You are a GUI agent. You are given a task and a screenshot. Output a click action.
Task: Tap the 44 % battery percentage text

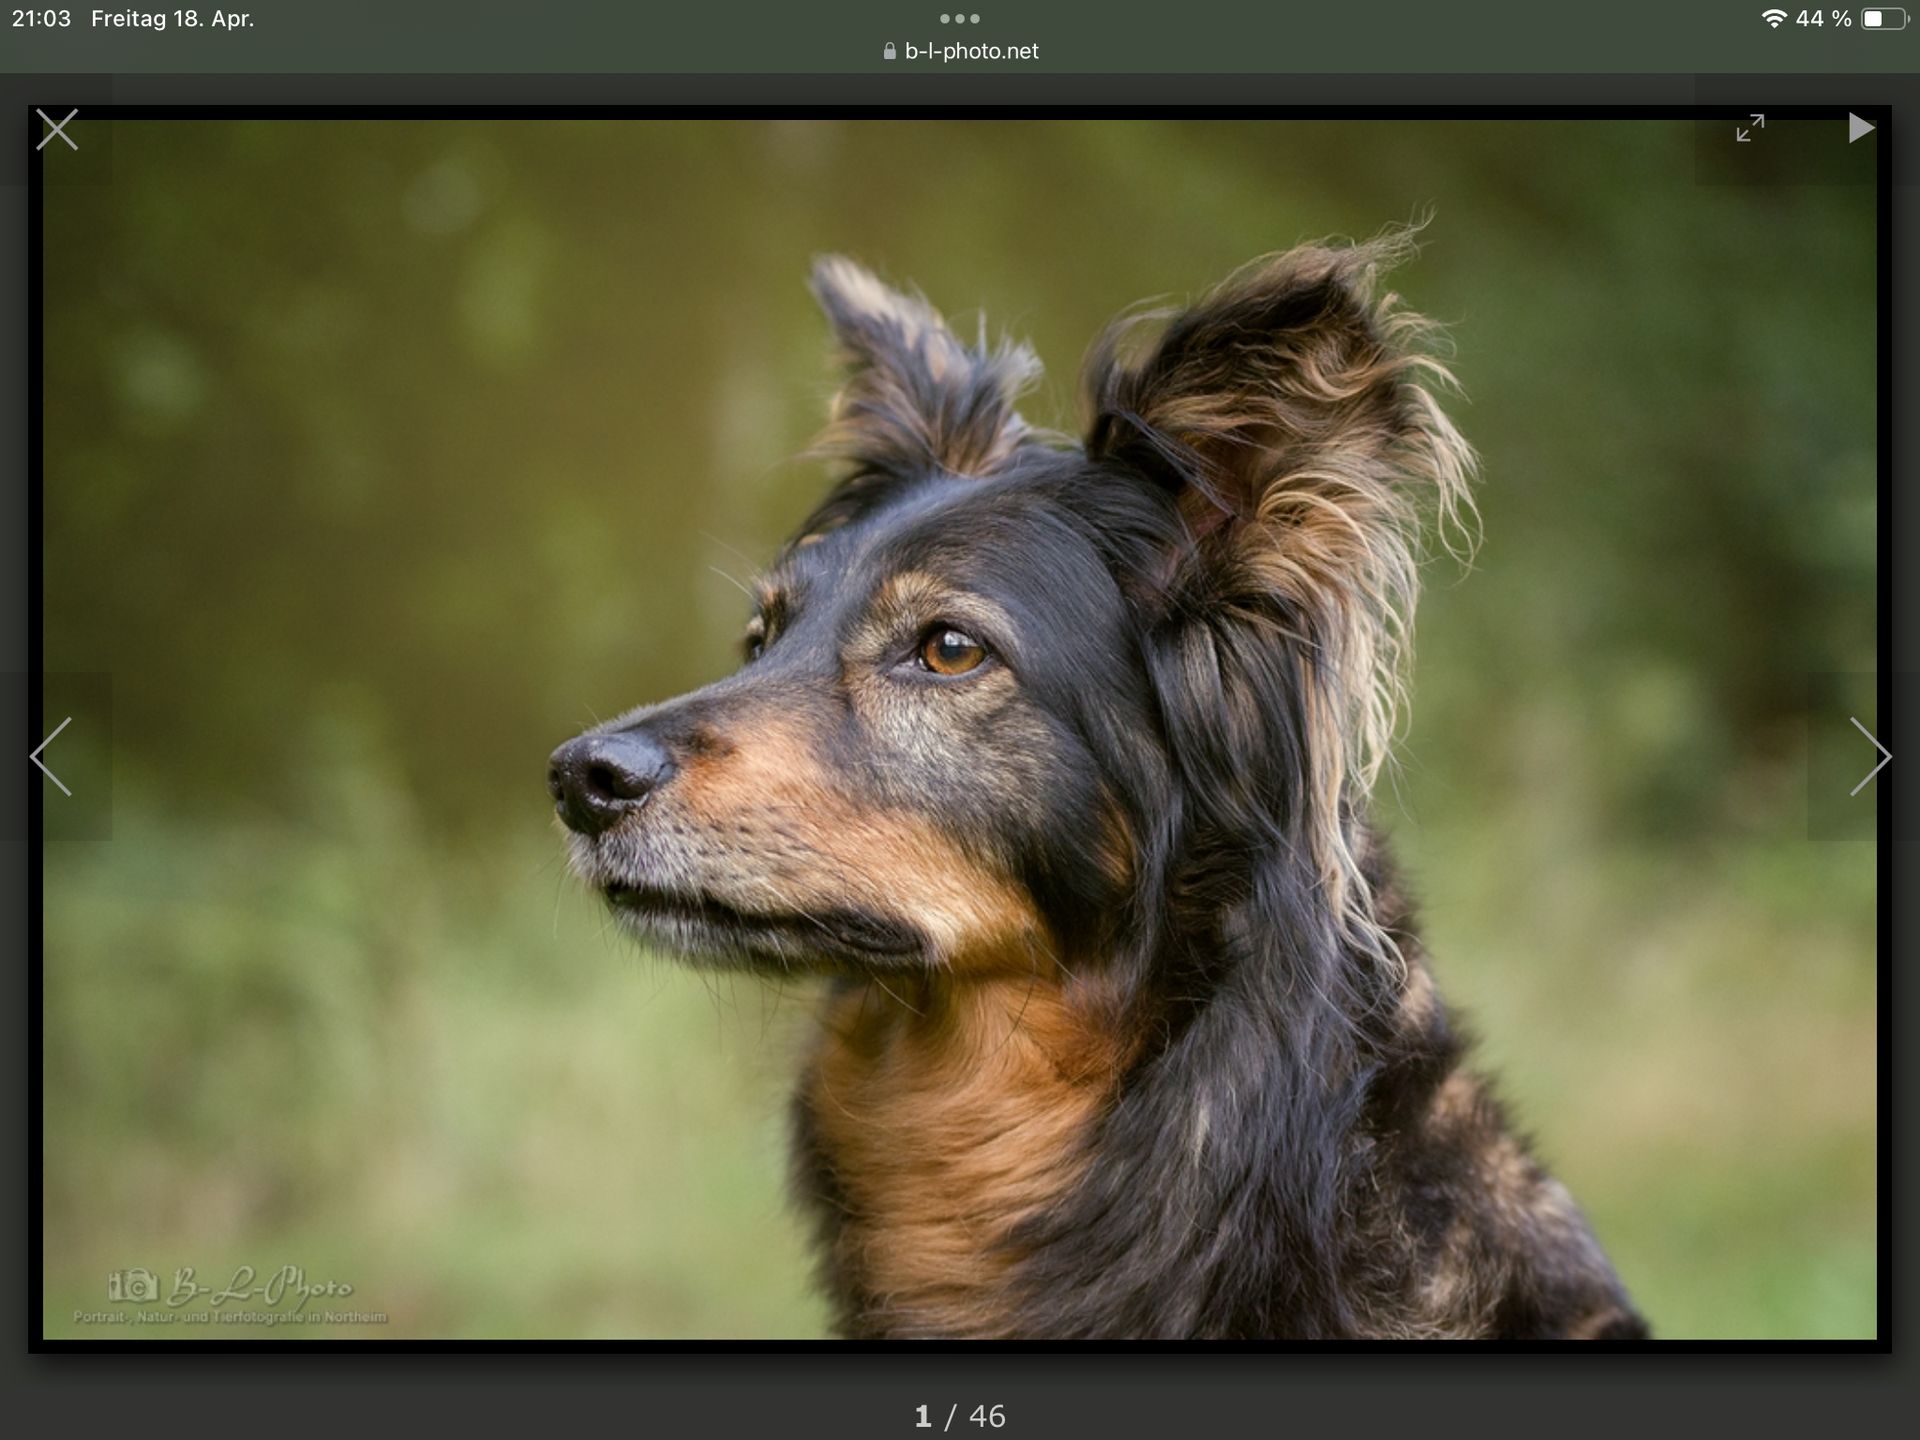click(1823, 19)
